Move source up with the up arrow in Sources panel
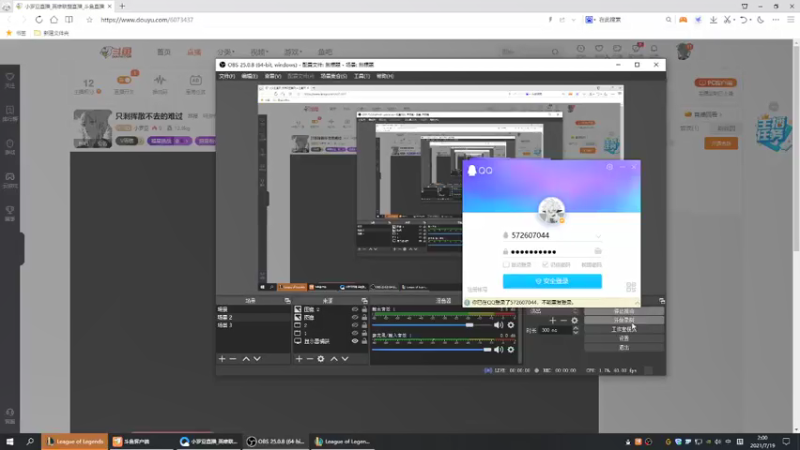 coord(334,359)
